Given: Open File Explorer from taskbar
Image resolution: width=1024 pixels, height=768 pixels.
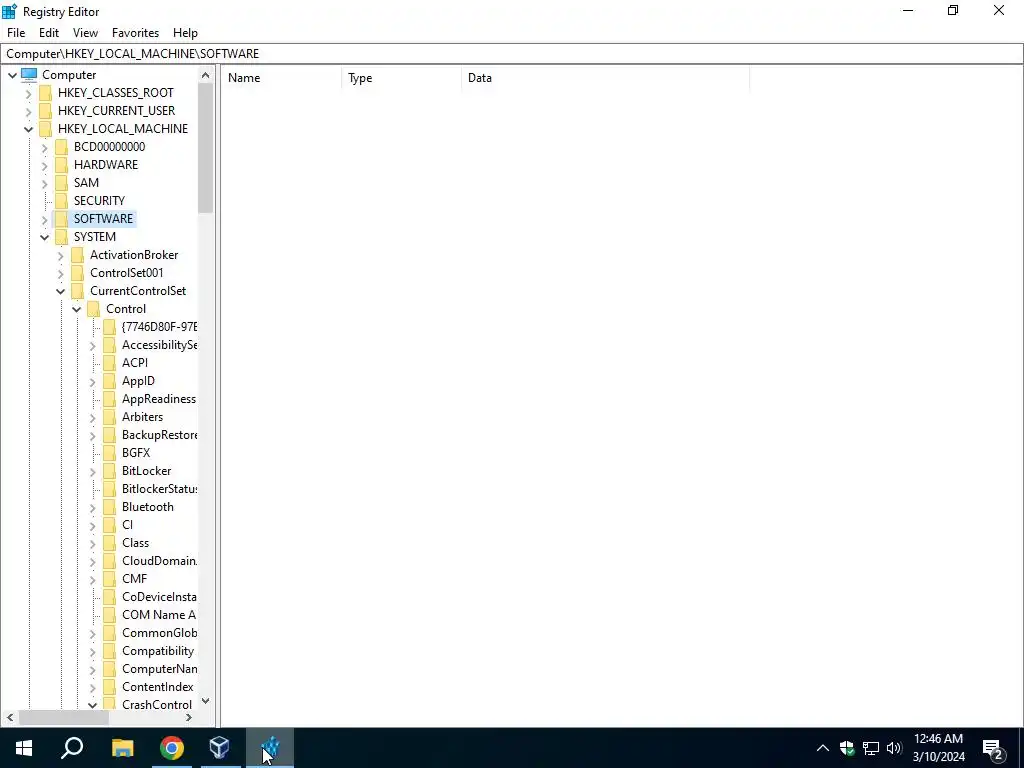Looking at the screenshot, I should 123,748.
